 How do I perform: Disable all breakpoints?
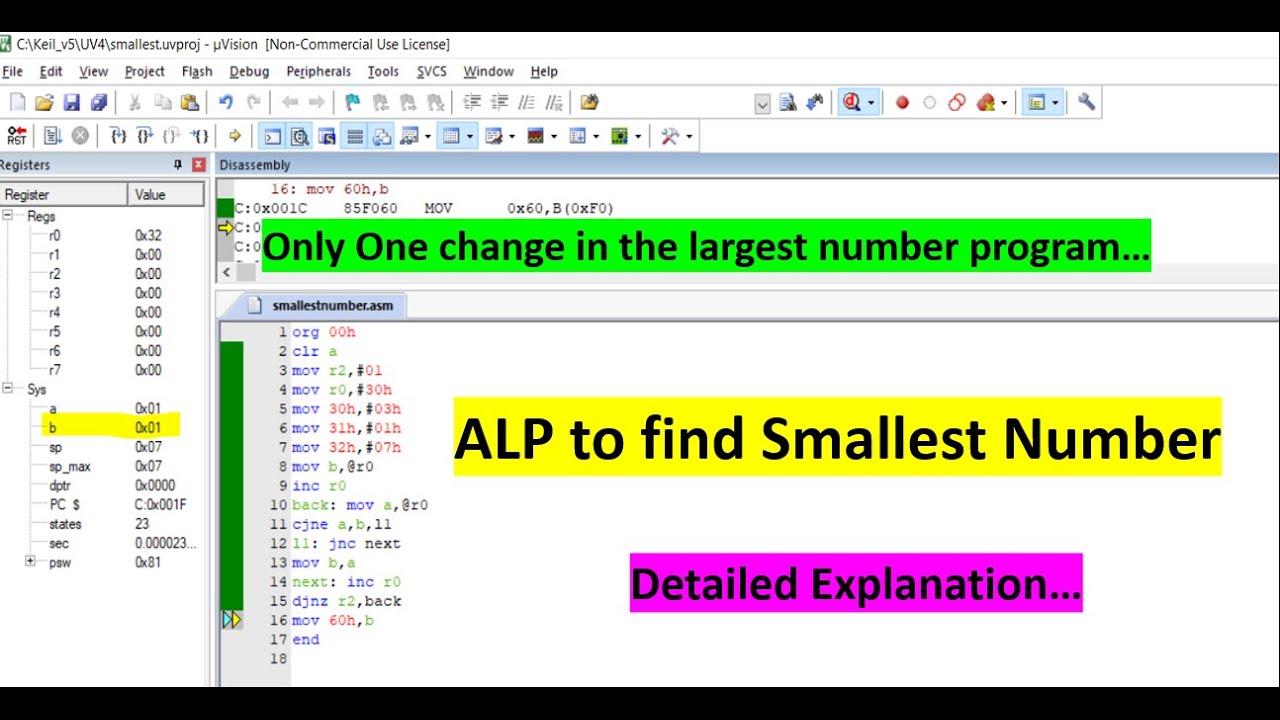(957, 102)
